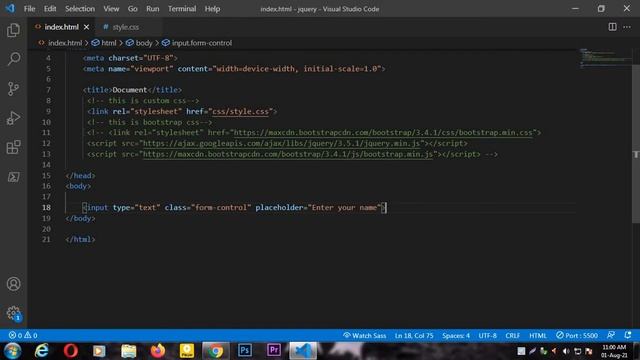Click the volume speaker tray icon
This screenshot has width=640, height=360.
pyautogui.click(x=566, y=351)
